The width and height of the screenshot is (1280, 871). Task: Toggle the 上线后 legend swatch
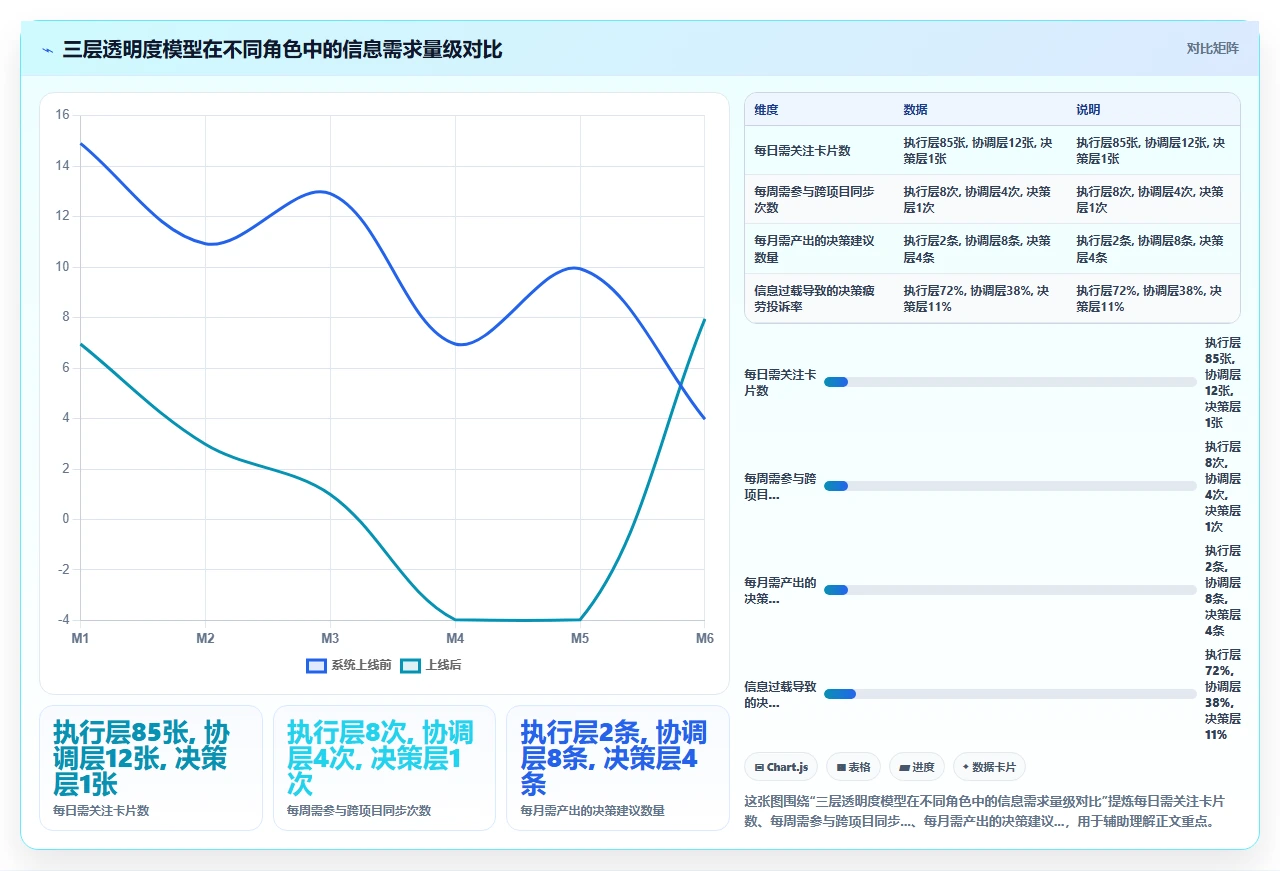click(410, 665)
